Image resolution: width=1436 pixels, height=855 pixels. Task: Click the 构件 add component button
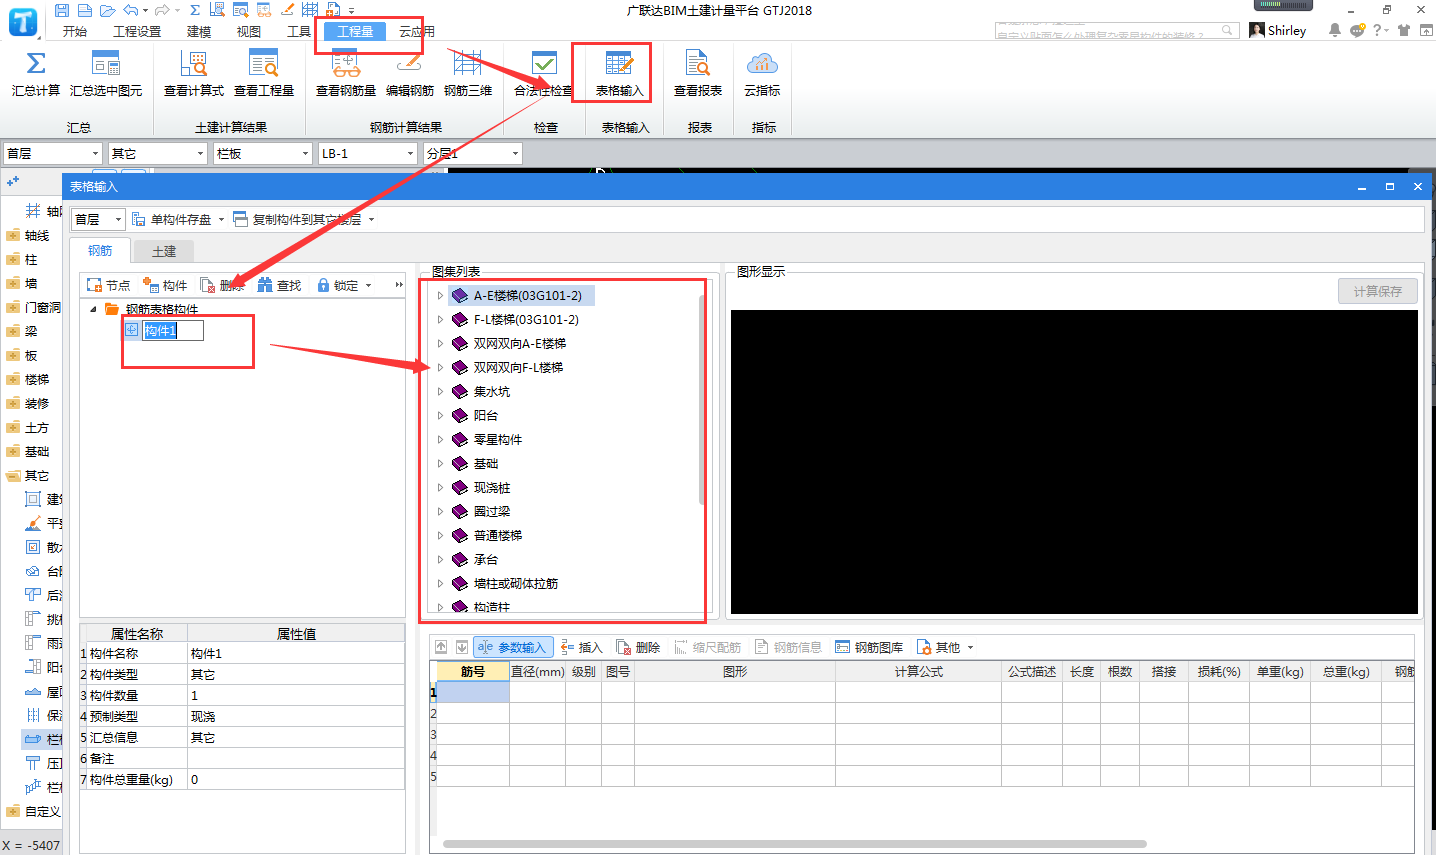pyautogui.click(x=166, y=285)
